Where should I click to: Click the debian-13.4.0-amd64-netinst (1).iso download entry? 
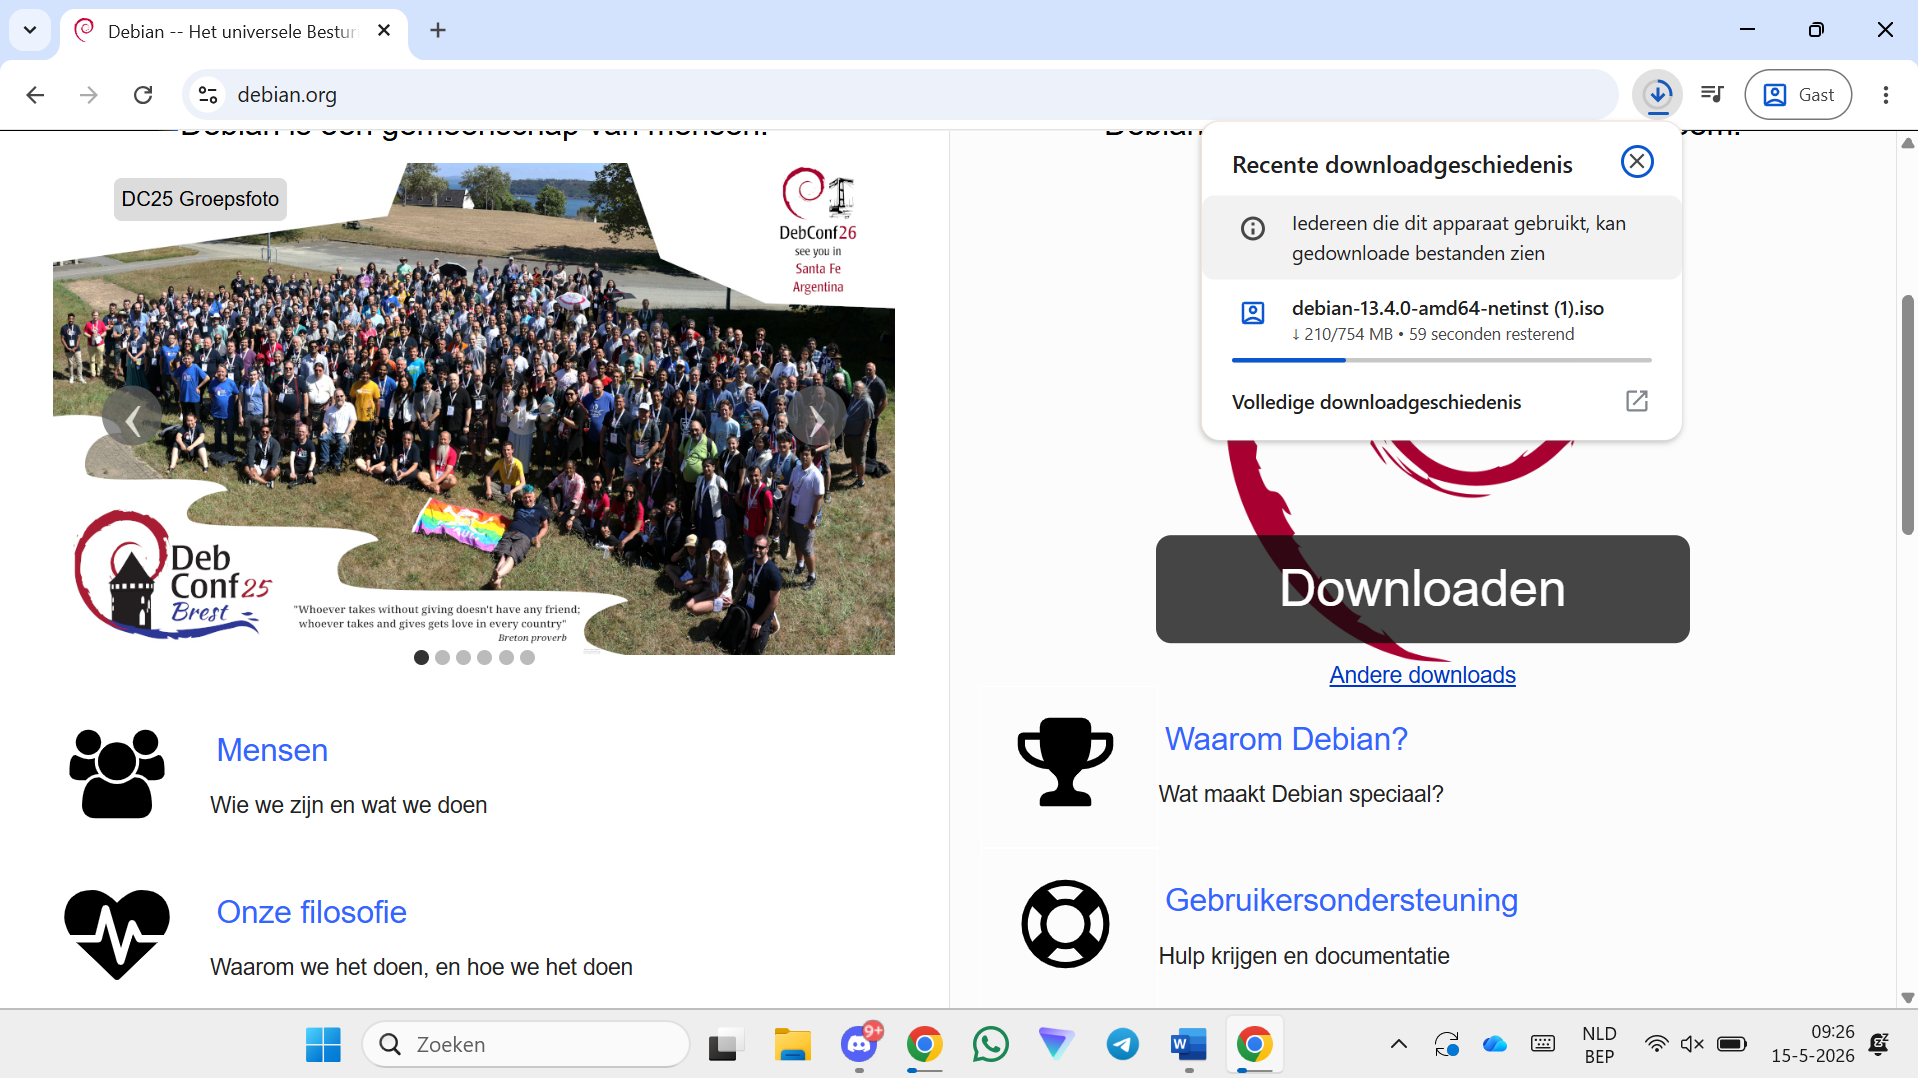(x=1441, y=320)
